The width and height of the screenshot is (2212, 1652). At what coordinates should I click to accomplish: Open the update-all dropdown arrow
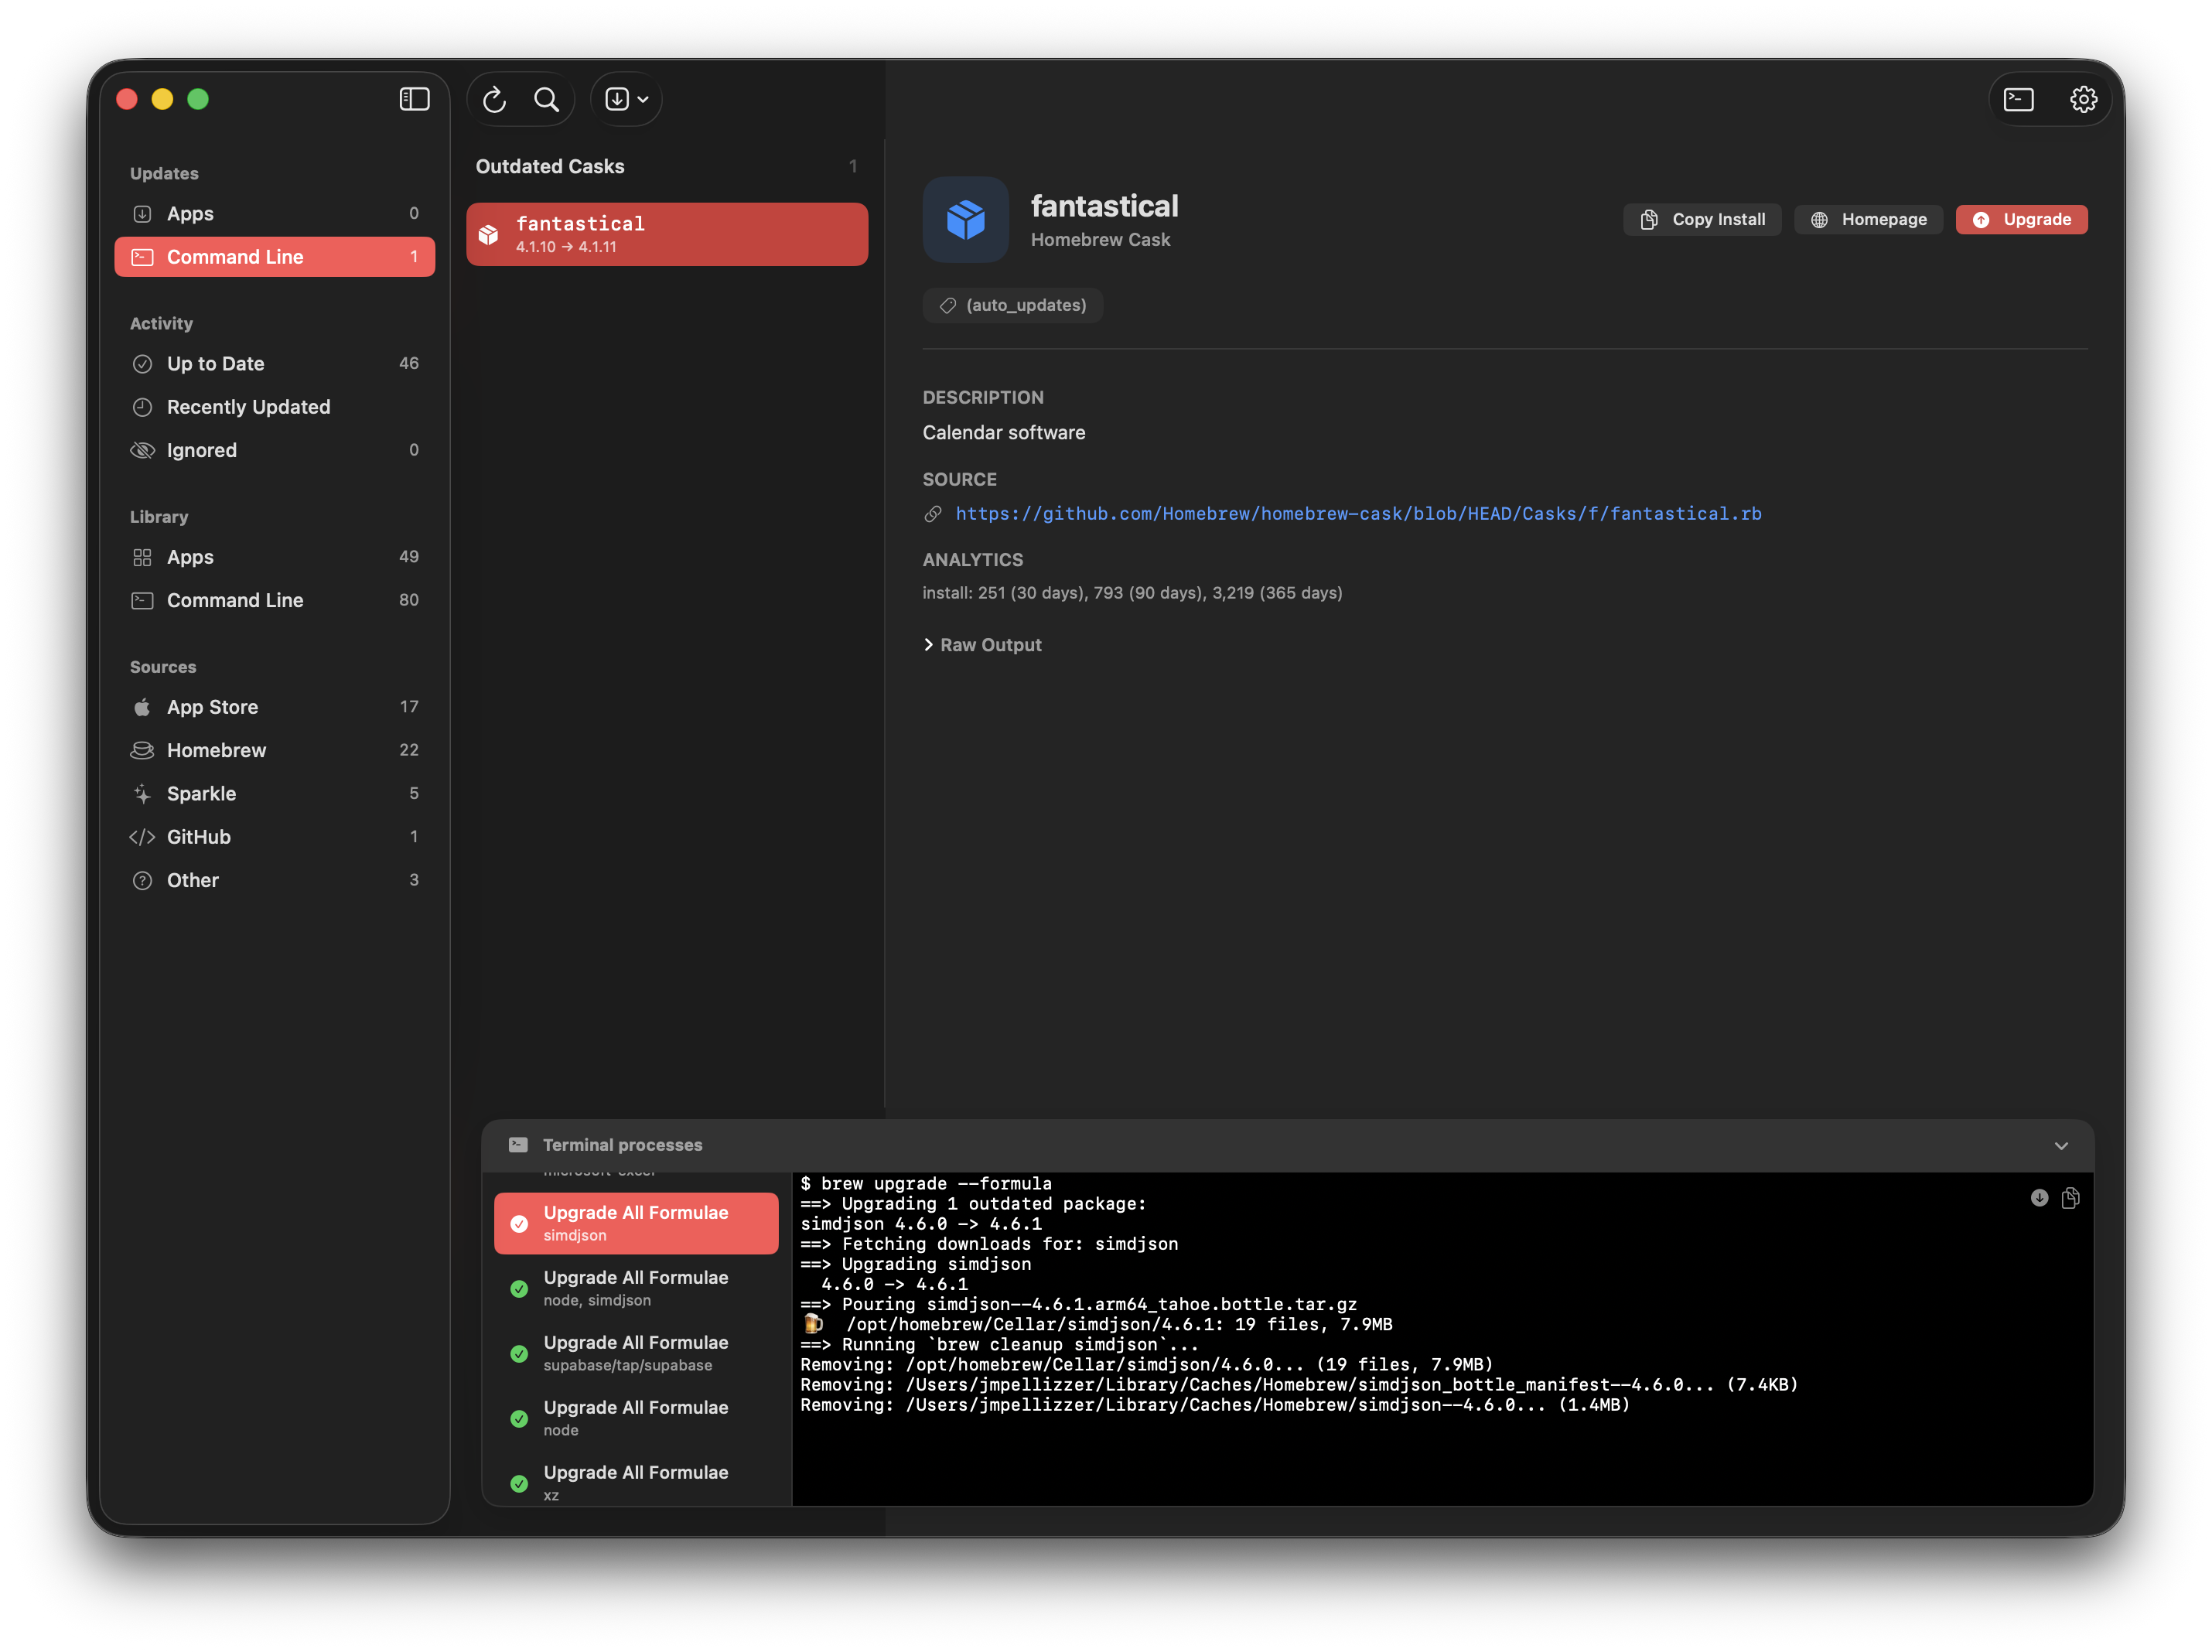pyautogui.click(x=643, y=99)
